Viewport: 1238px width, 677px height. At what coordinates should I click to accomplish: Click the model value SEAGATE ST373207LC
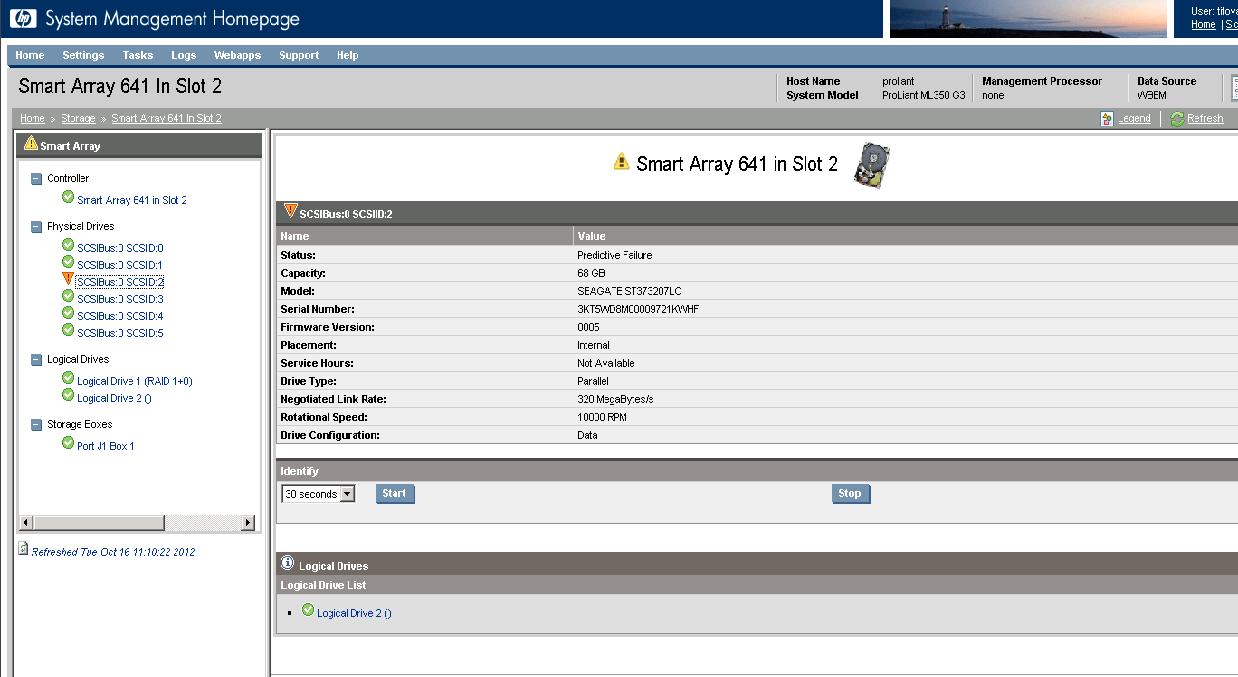point(629,291)
